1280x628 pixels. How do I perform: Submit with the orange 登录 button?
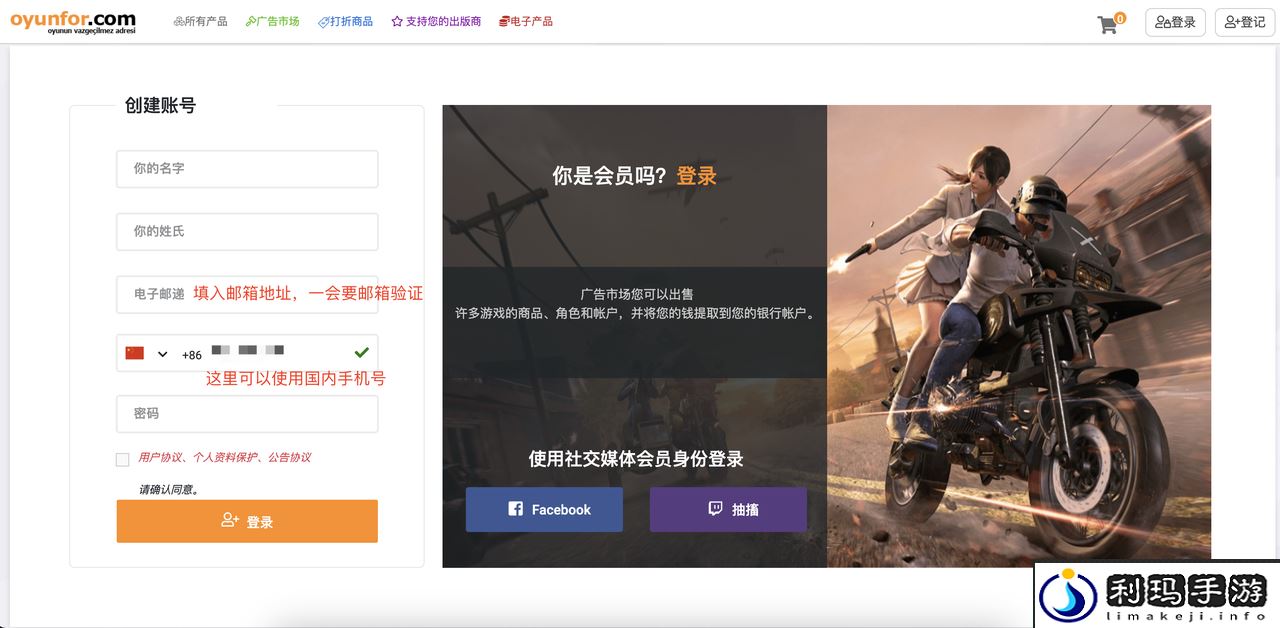click(247, 521)
